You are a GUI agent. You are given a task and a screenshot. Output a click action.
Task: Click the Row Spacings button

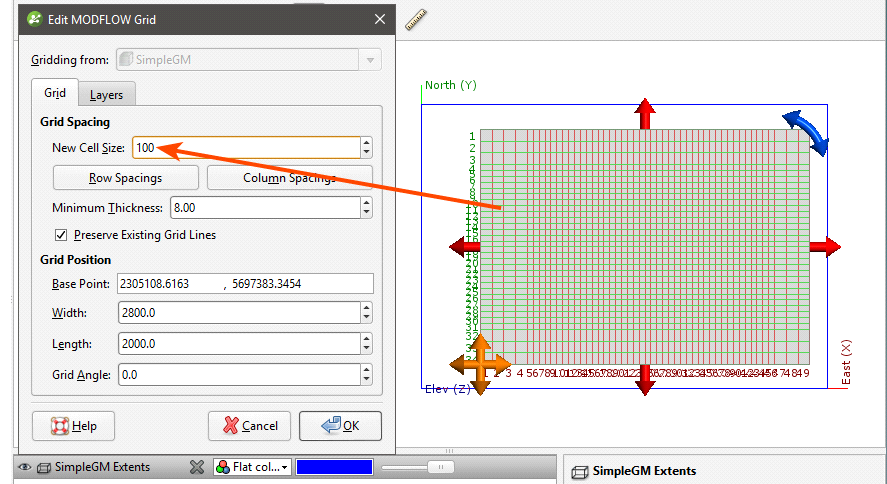click(126, 178)
